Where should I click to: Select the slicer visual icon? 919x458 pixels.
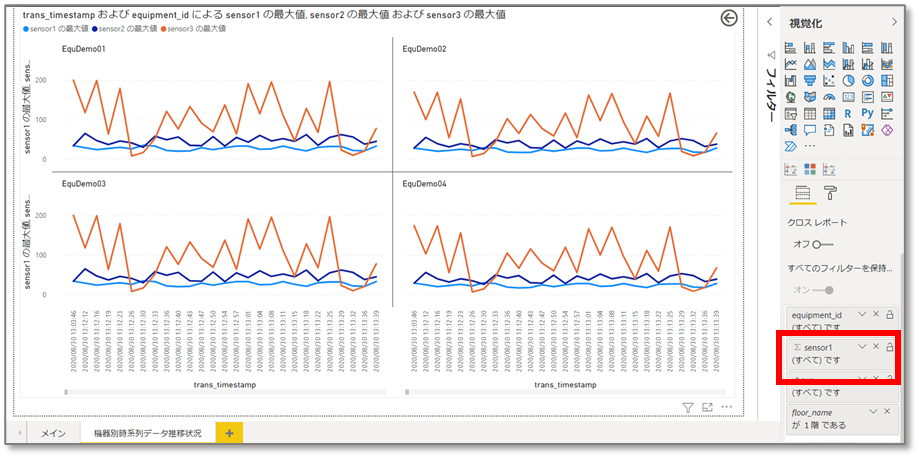(x=791, y=114)
